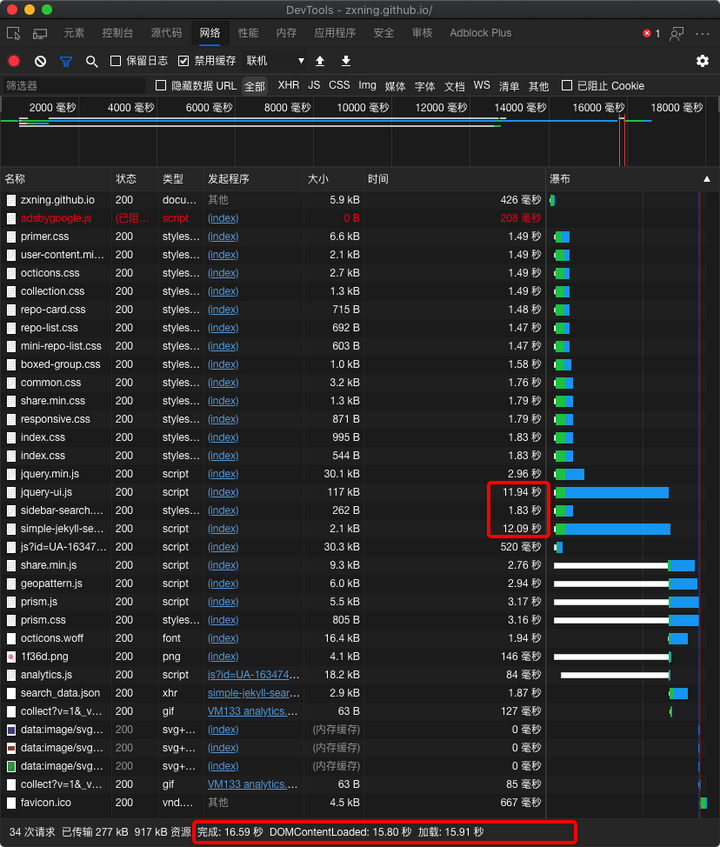Screen dimensions: 720x847
Task: Open the feedback person icon
Action: pos(676,33)
